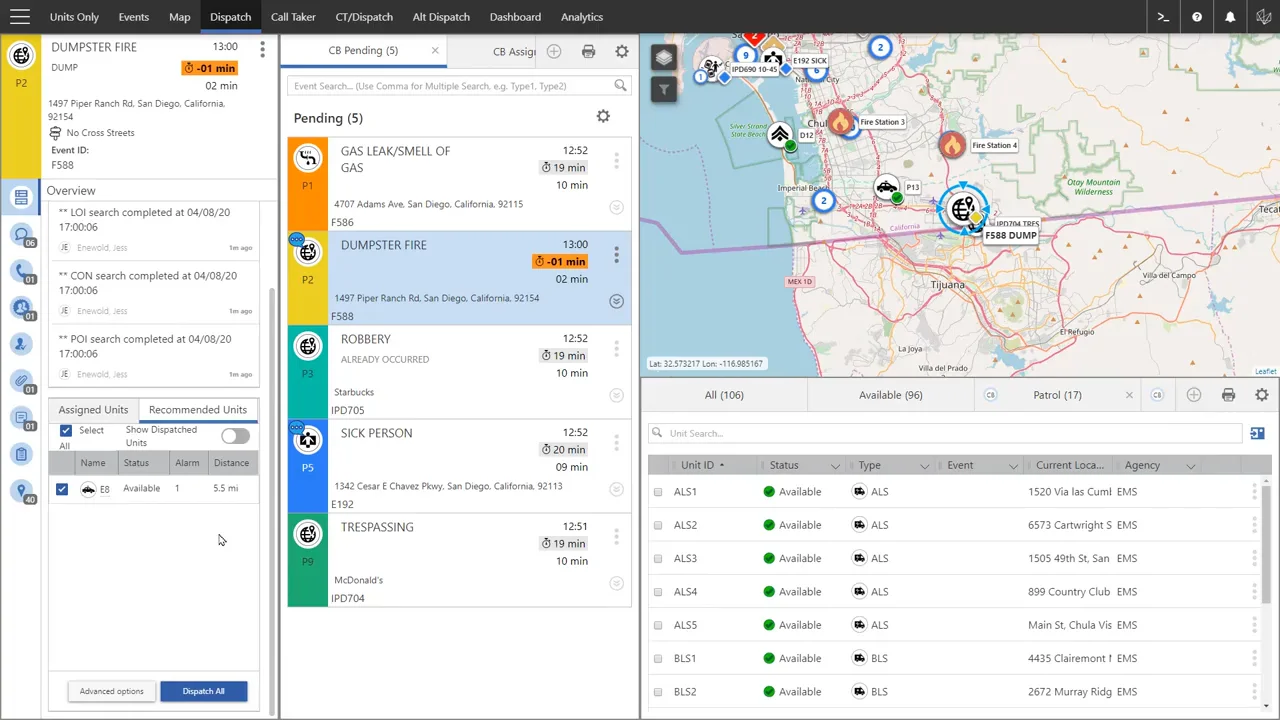1280x720 pixels.
Task: Add a new units panel tab
Action: [x=1194, y=395]
